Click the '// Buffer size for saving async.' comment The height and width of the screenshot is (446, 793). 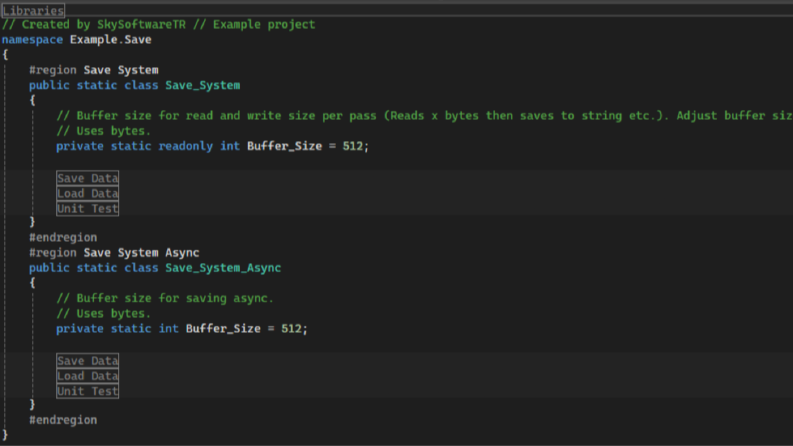click(x=165, y=298)
